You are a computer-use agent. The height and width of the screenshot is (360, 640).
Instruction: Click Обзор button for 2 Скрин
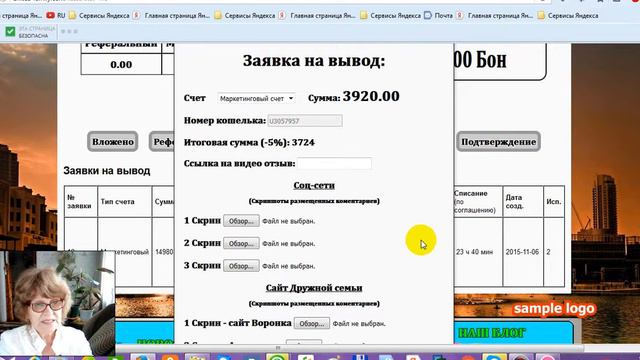(241, 244)
